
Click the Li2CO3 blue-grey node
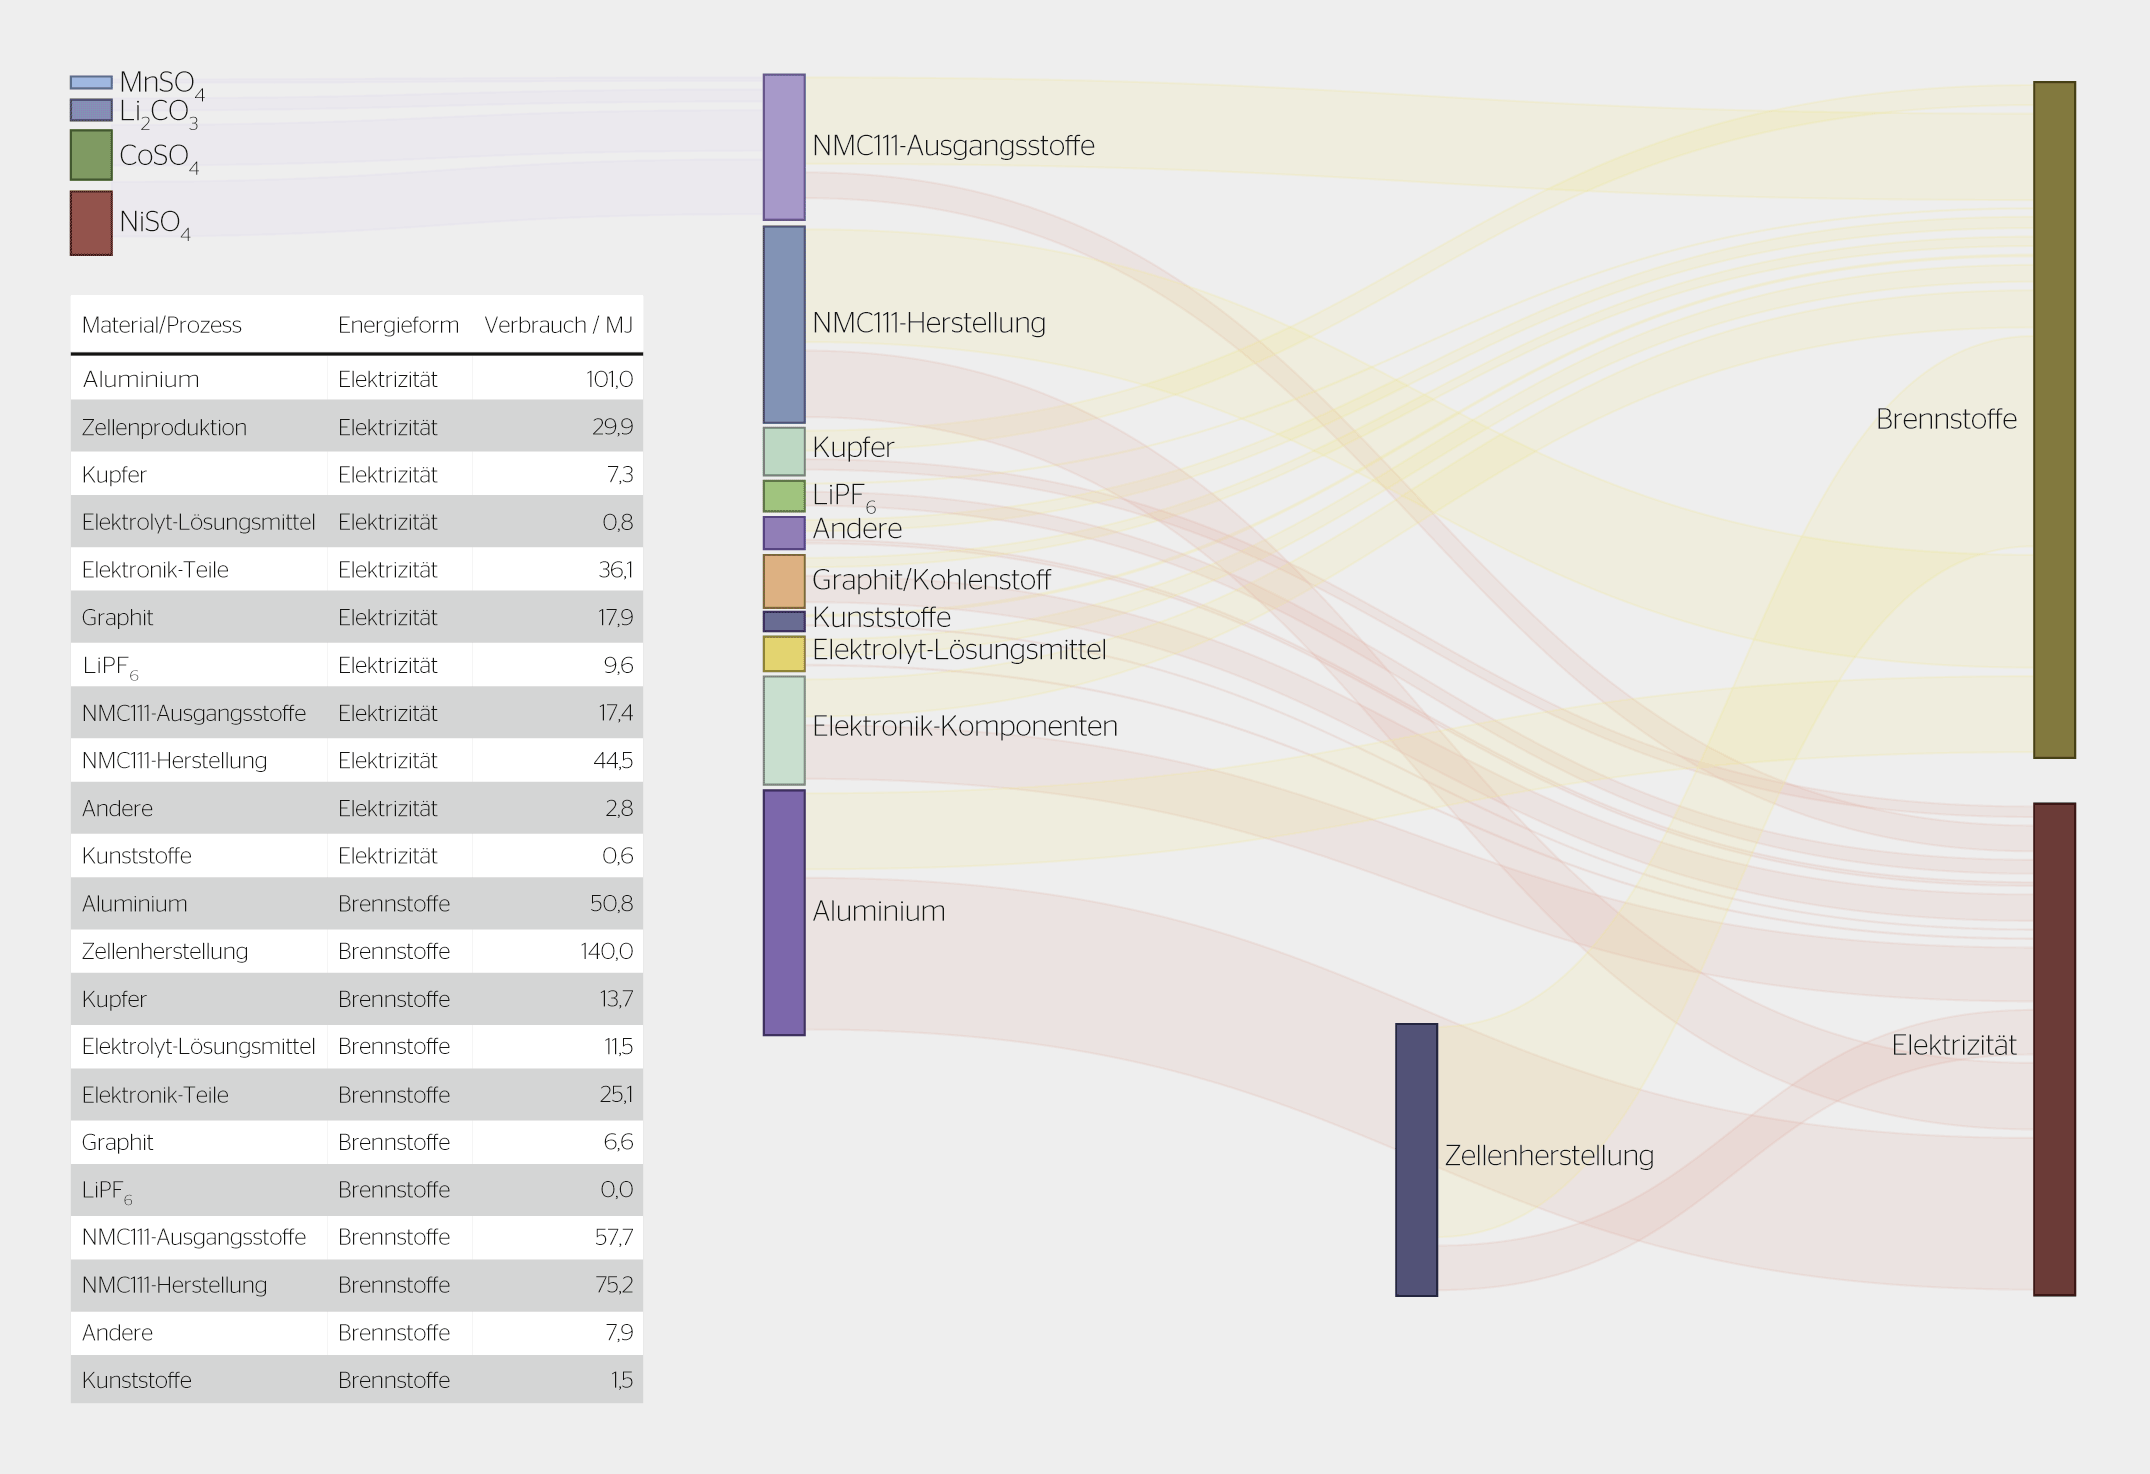91,110
